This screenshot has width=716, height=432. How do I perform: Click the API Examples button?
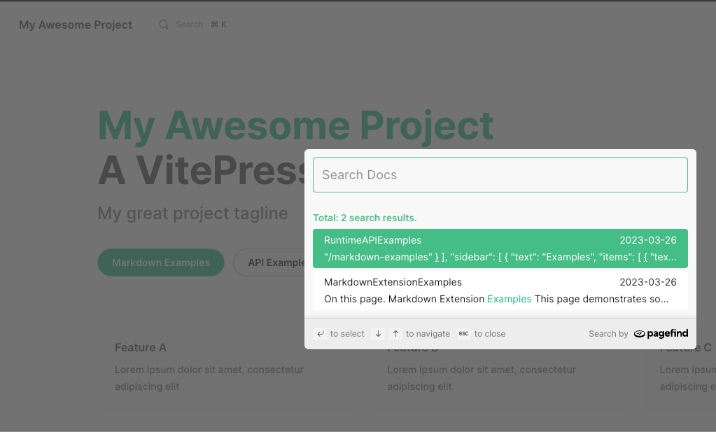(269, 263)
